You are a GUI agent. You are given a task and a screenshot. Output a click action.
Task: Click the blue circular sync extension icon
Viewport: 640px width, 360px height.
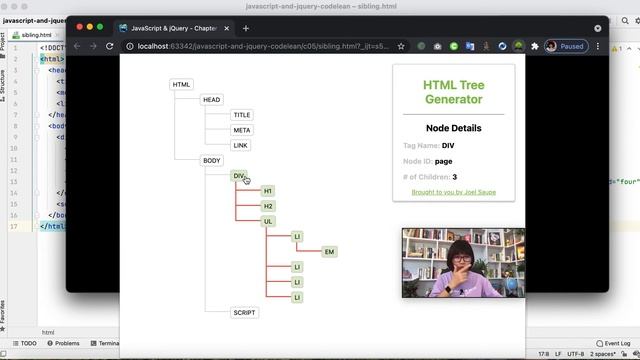pyautogui.click(x=502, y=46)
